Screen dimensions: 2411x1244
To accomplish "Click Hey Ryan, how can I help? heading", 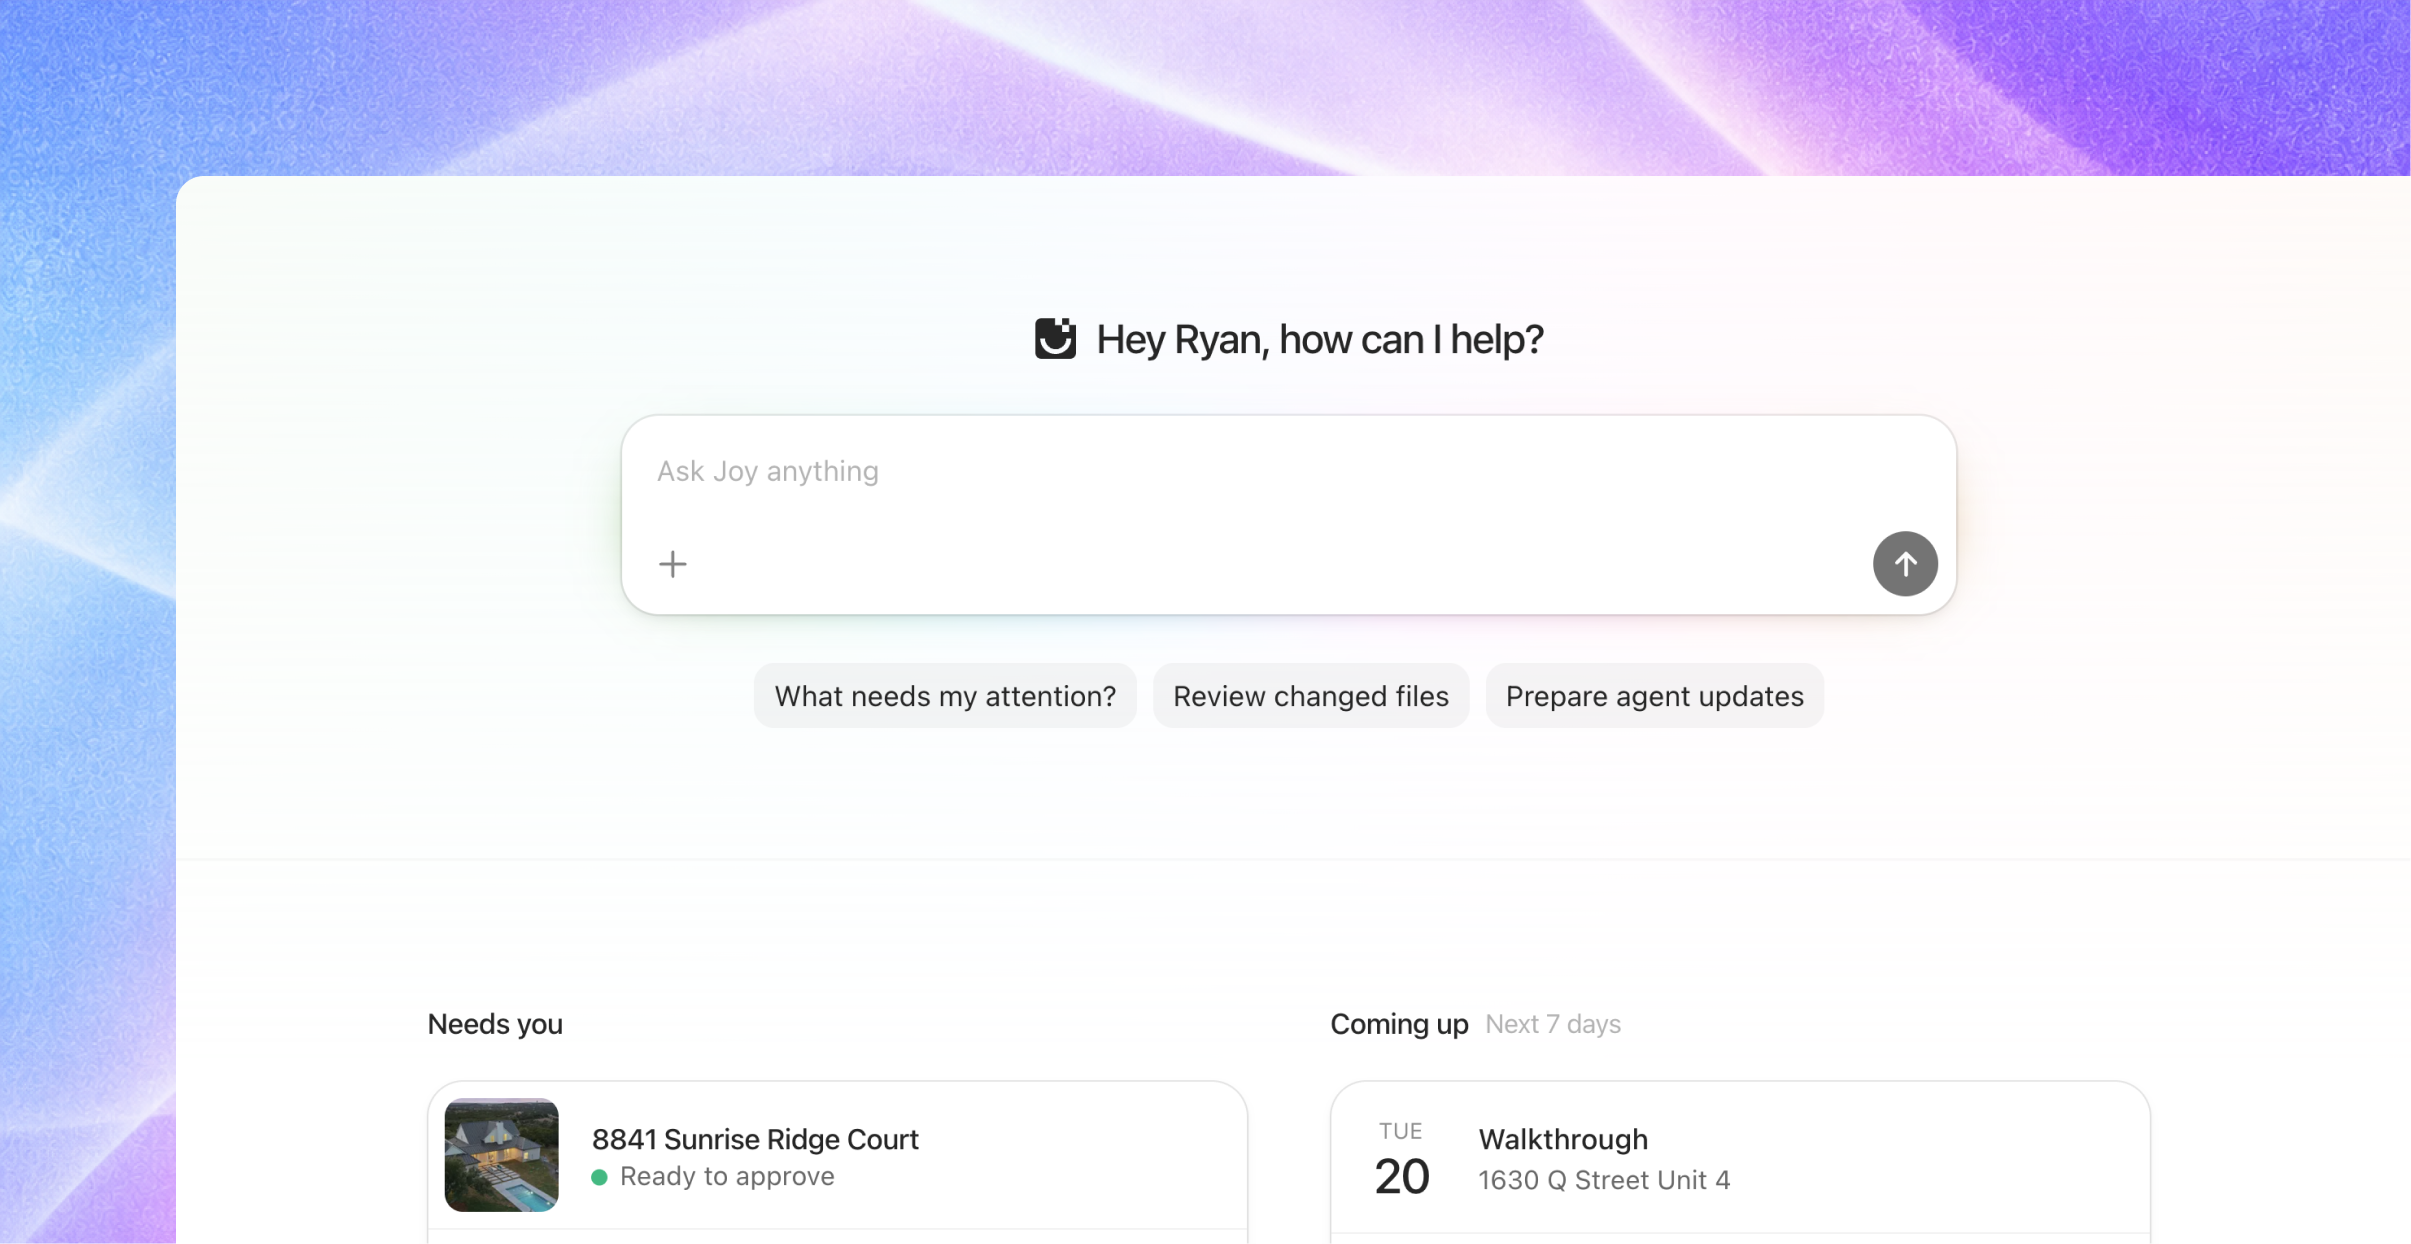I will point(1320,340).
